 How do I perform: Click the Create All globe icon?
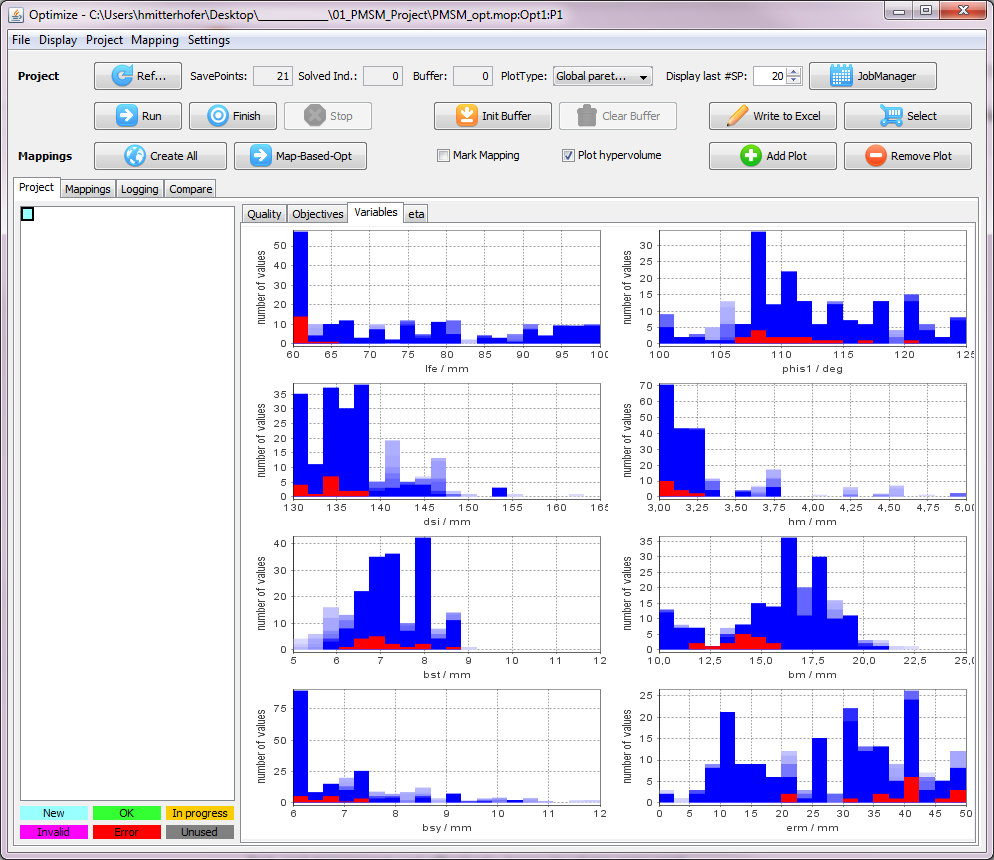coord(135,156)
